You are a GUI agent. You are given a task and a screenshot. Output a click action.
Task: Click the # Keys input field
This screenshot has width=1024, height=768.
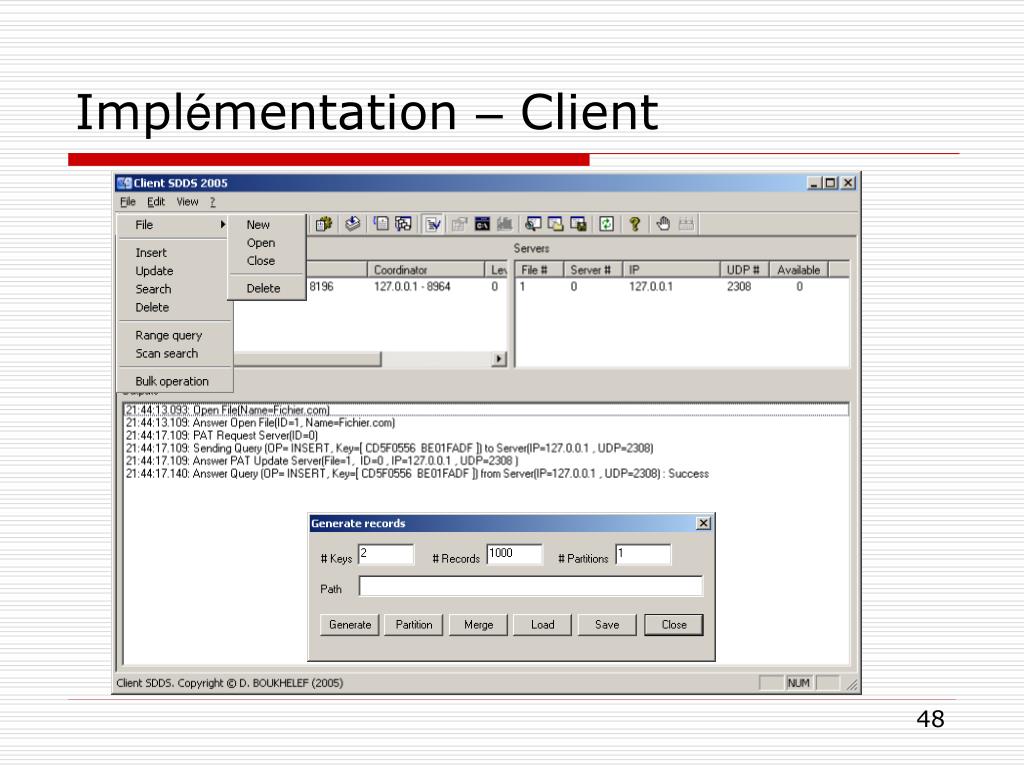click(386, 554)
